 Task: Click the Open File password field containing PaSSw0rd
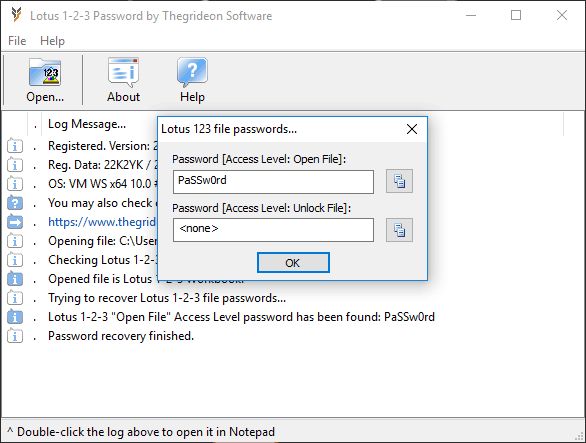[273, 182]
